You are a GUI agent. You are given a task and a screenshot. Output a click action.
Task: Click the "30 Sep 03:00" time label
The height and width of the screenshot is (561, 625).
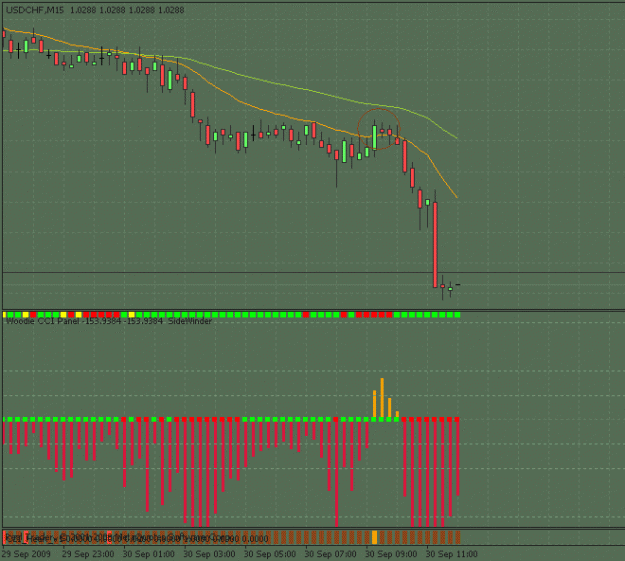(x=209, y=554)
